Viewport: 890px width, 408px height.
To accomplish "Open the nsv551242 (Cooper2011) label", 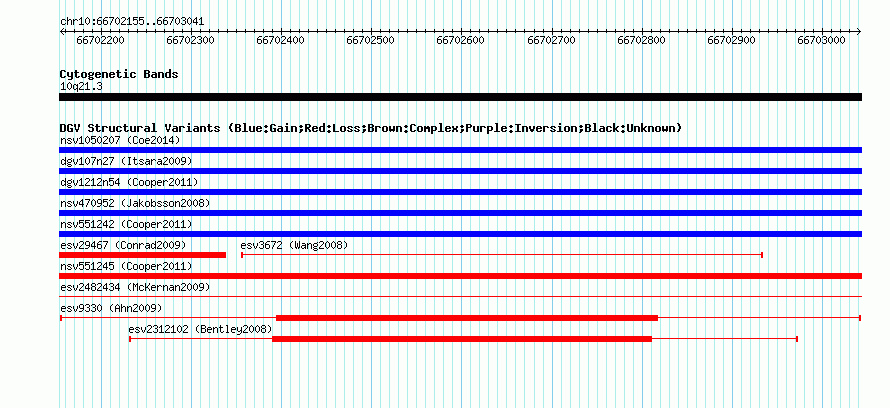I will [x=126, y=224].
